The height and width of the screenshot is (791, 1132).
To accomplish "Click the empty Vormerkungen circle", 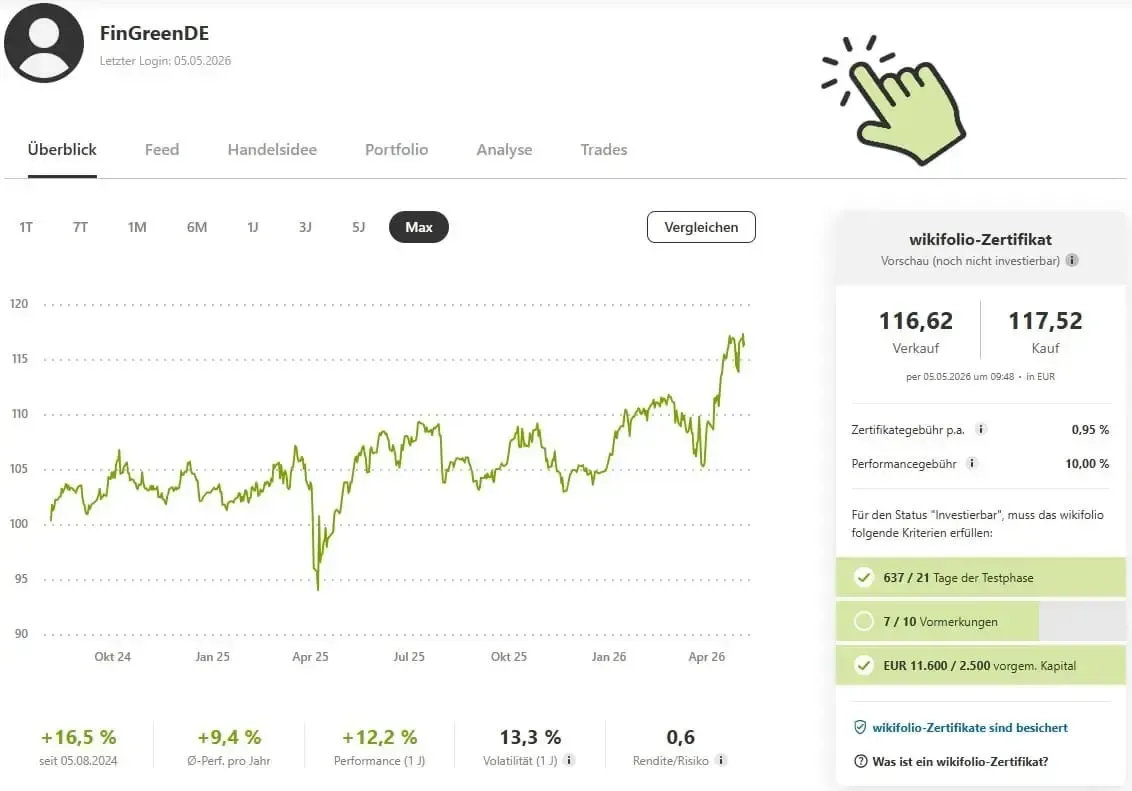I will click(x=863, y=621).
